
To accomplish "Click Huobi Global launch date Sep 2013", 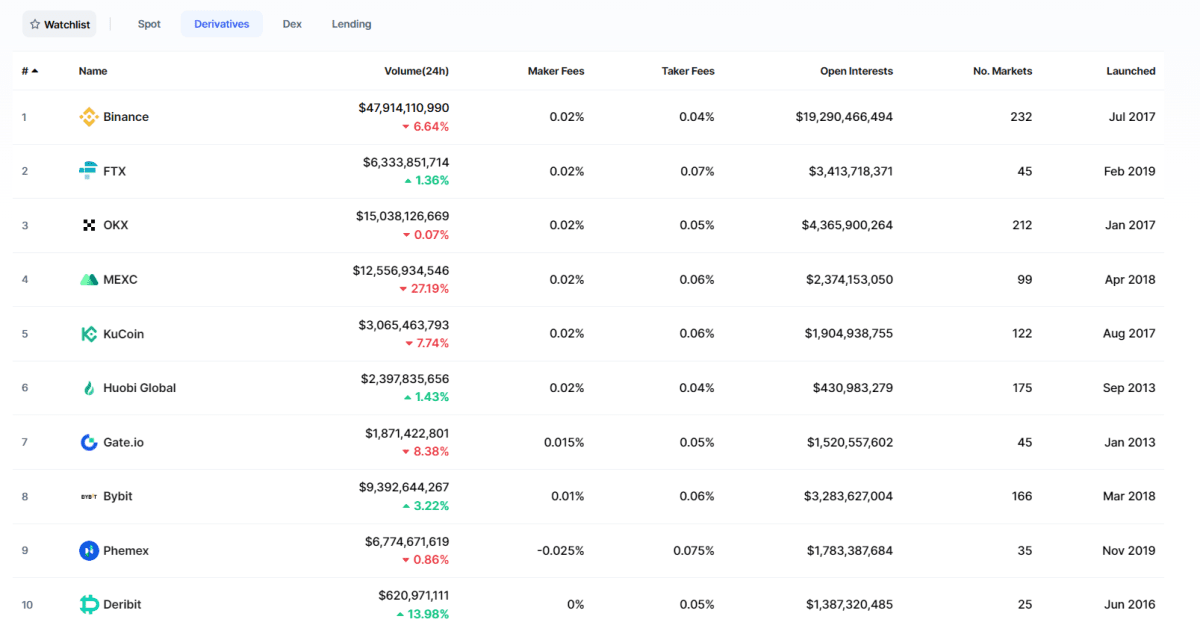I will (1130, 388).
